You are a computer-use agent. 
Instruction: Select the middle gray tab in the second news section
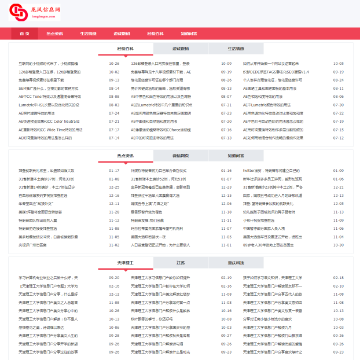181,156
